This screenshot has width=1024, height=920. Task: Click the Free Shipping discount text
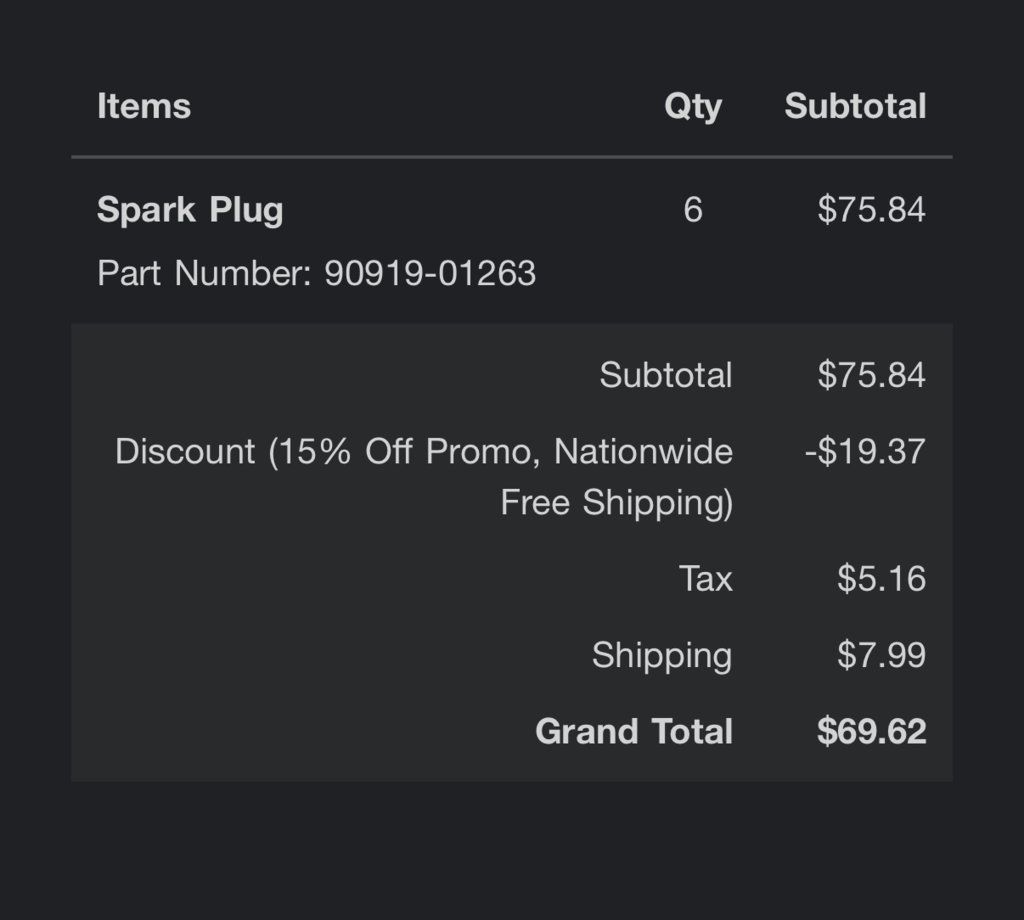(x=616, y=503)
